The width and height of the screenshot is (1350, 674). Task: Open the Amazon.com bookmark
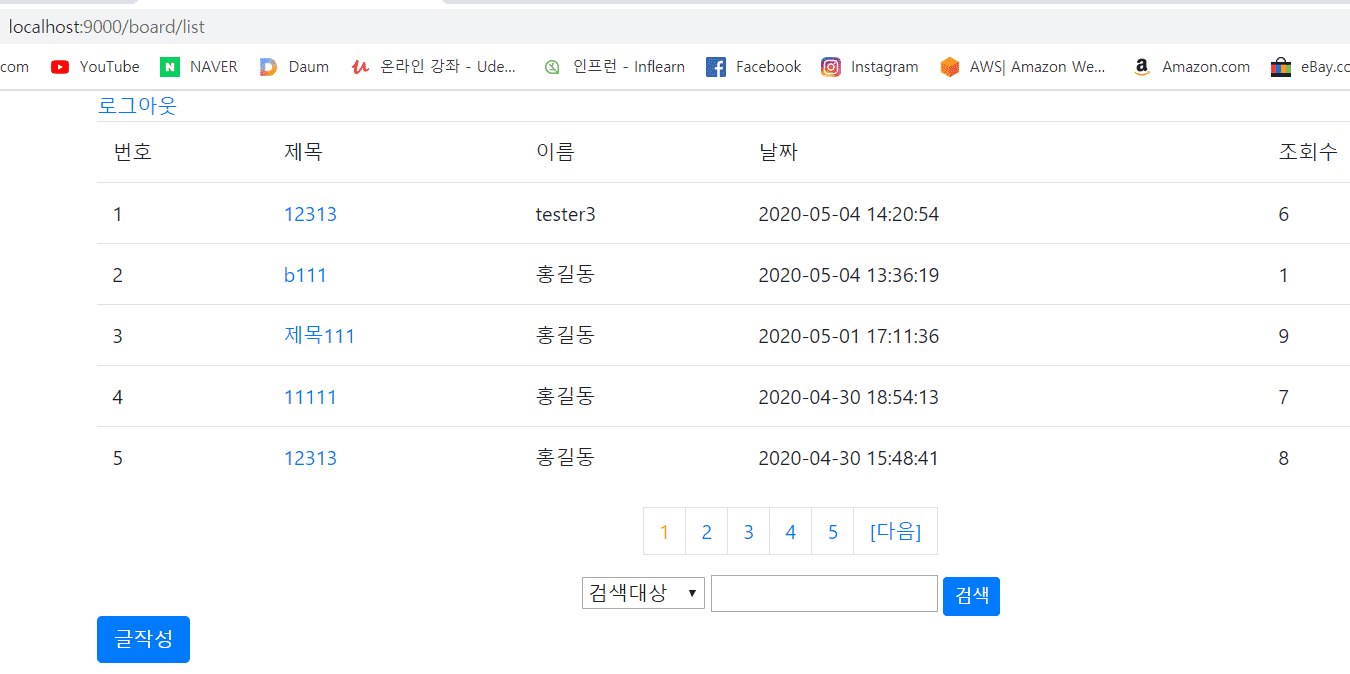click(x=1191, y=67)
